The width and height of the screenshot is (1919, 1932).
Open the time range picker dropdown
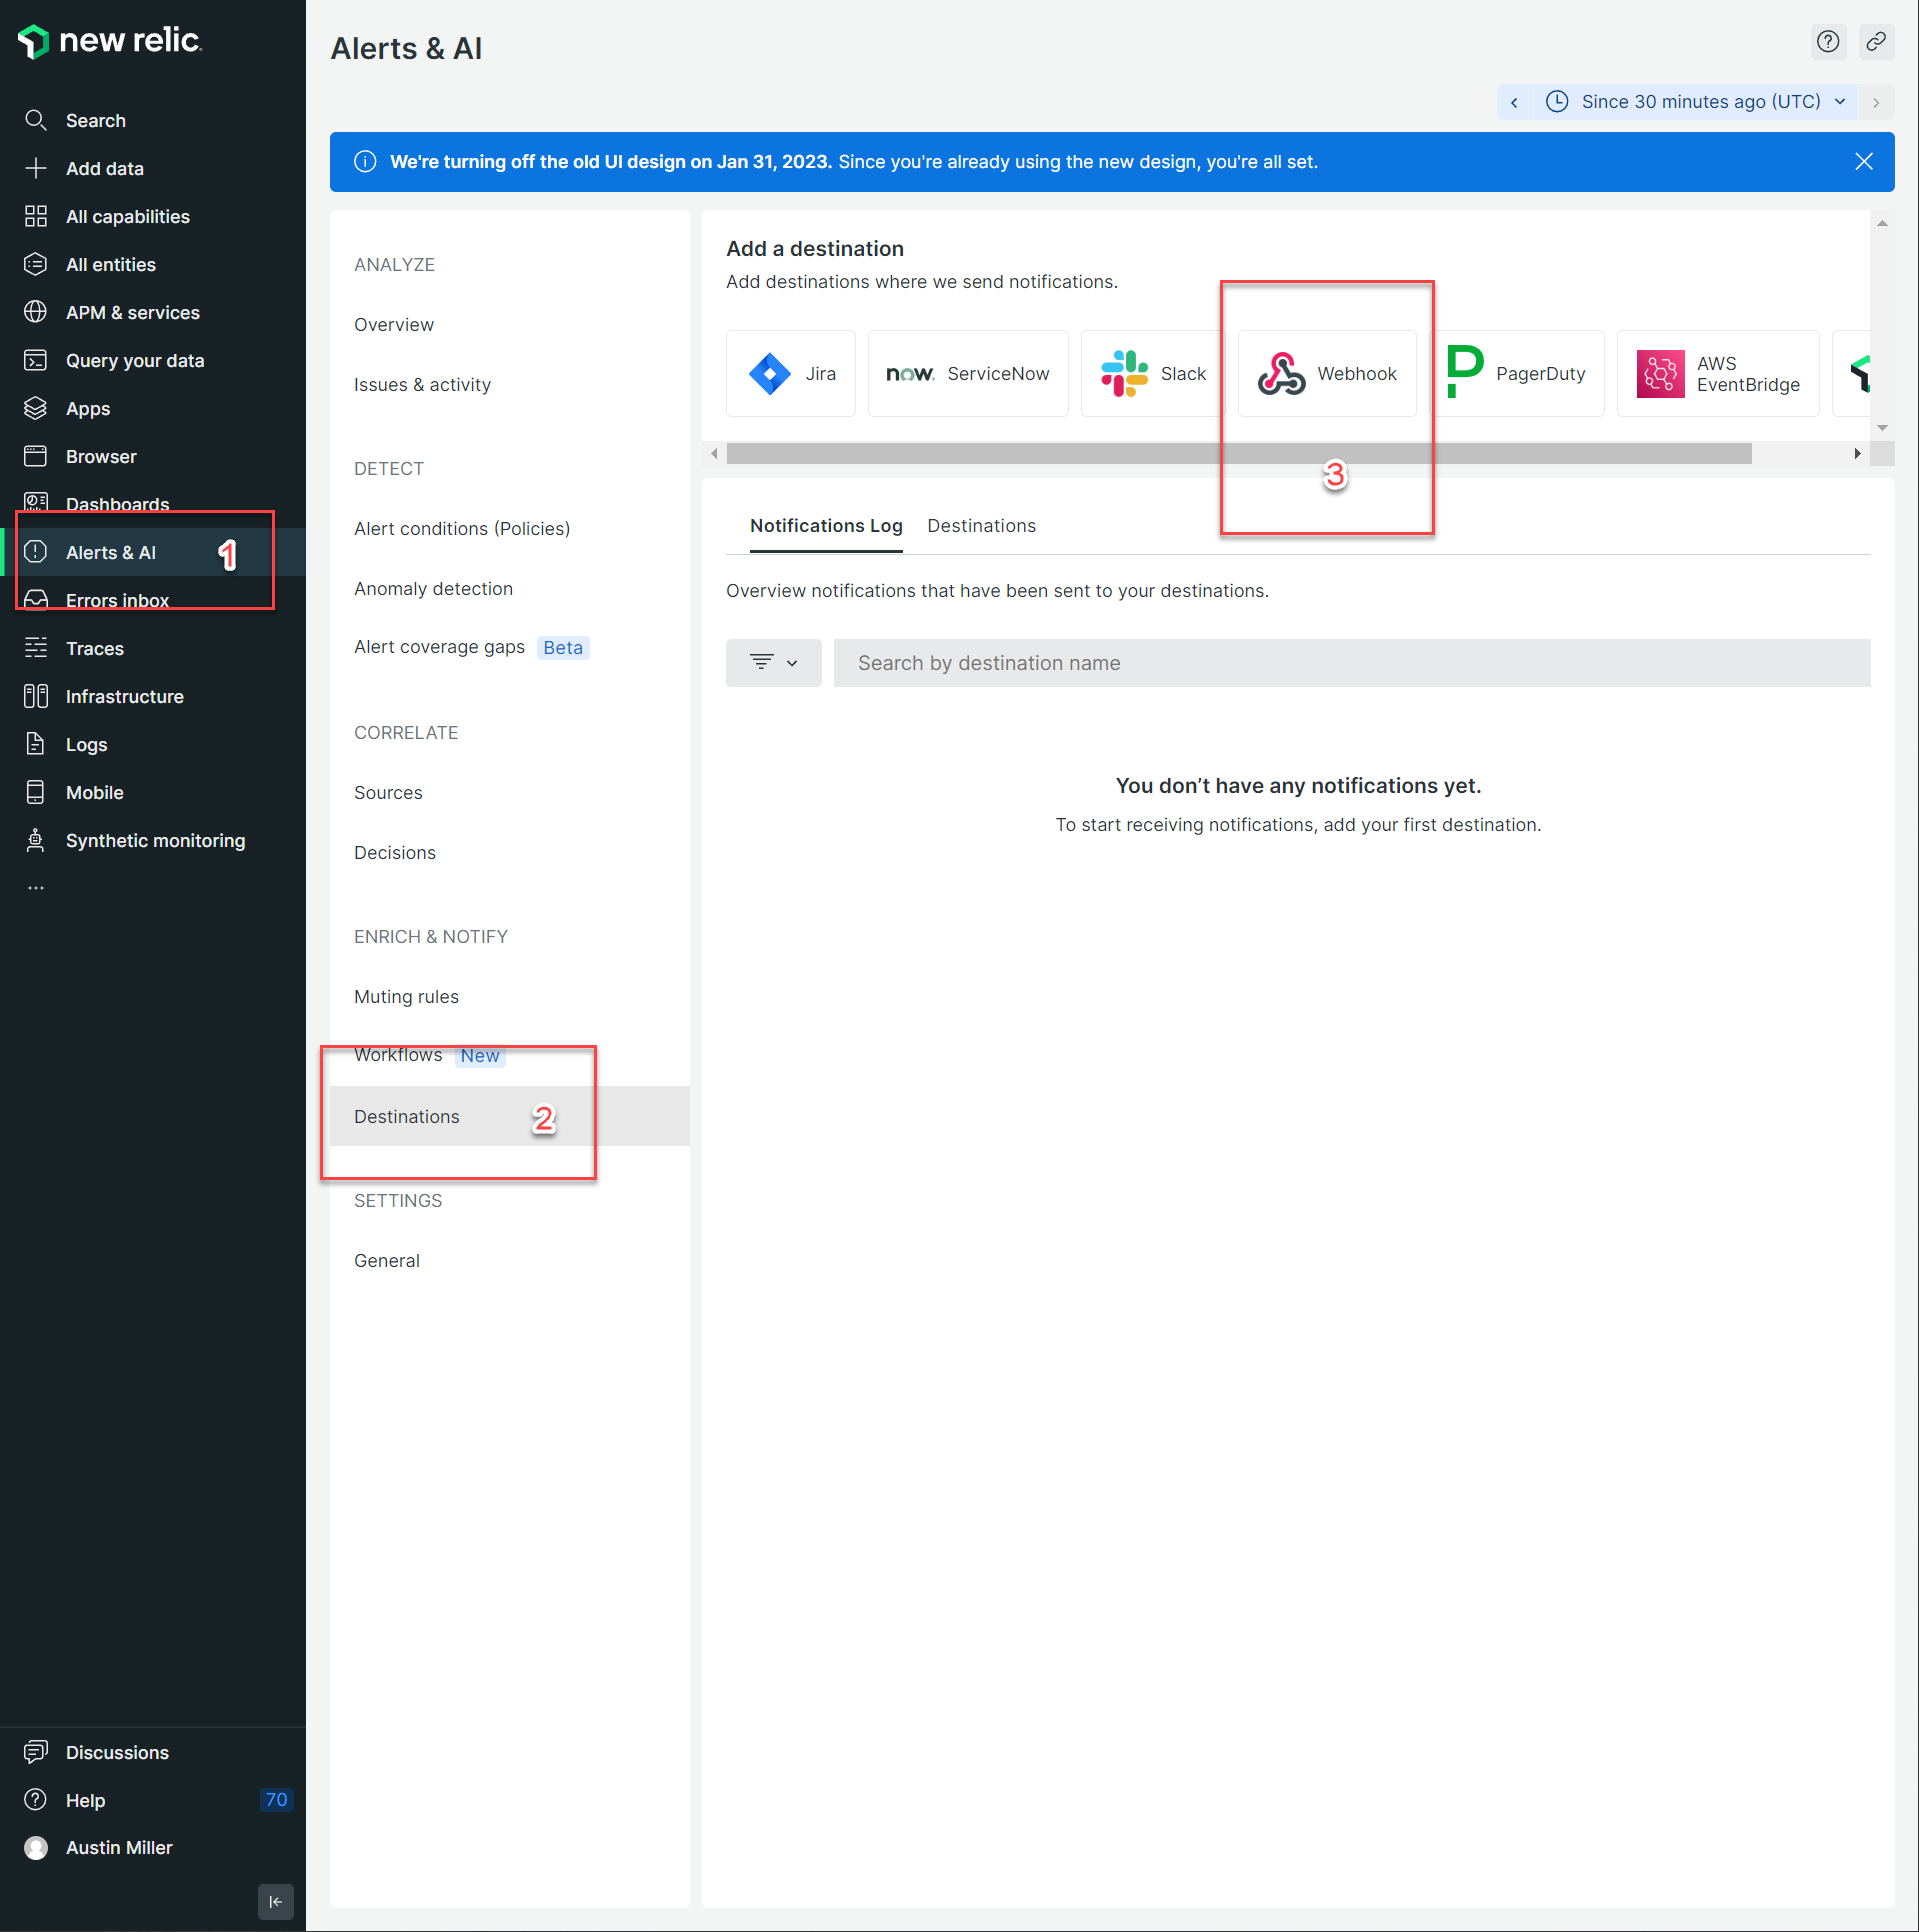pos(1695,102)
